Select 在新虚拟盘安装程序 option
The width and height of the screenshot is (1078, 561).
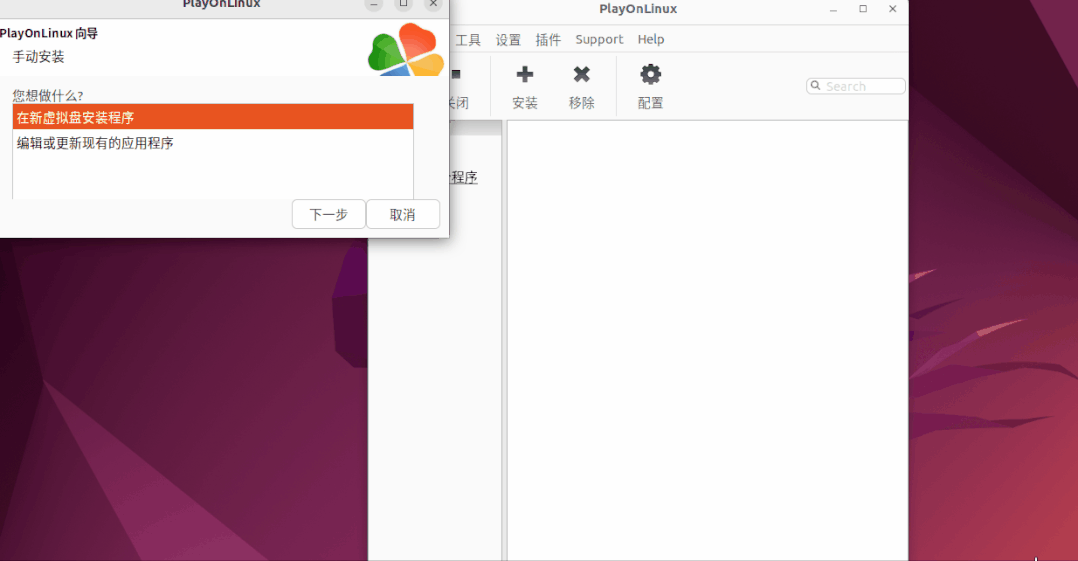click(213, 118)
